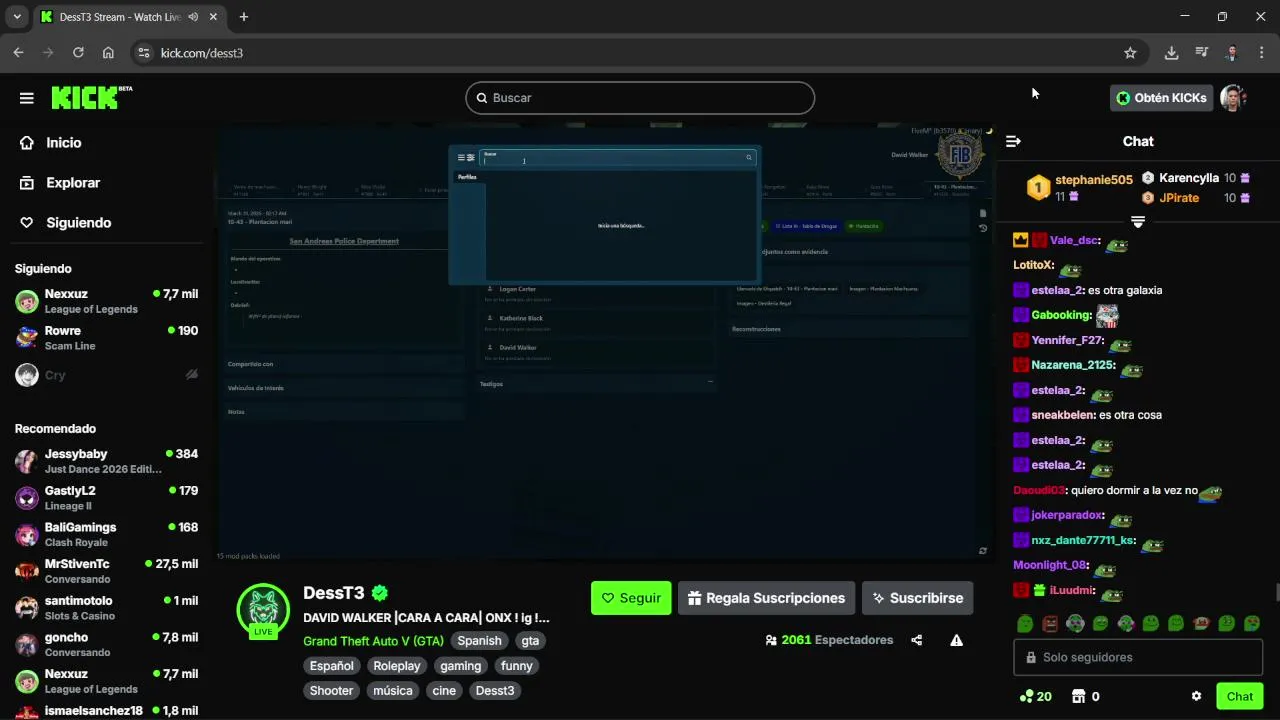Click the gold rank 1 badge for stephanie505
Viewport: 1280px width, 720px height.
(x=1039, y=187)
